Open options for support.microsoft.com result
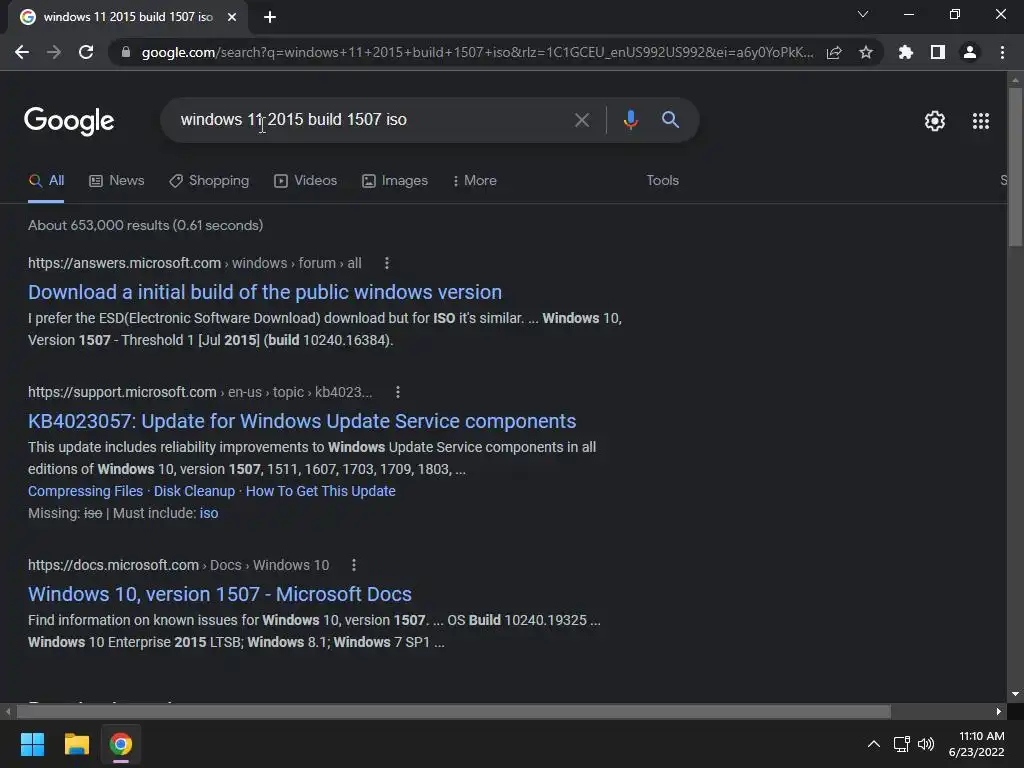The height and width of the screenshot is (768, 1024). pyautogui.click(x=398, y=392)
